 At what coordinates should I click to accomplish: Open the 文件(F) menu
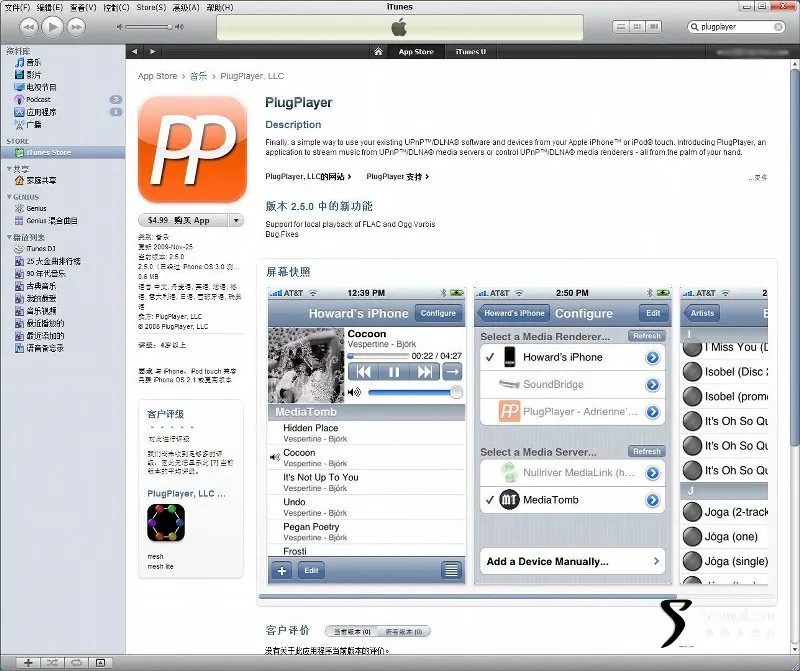pos(17,7)
